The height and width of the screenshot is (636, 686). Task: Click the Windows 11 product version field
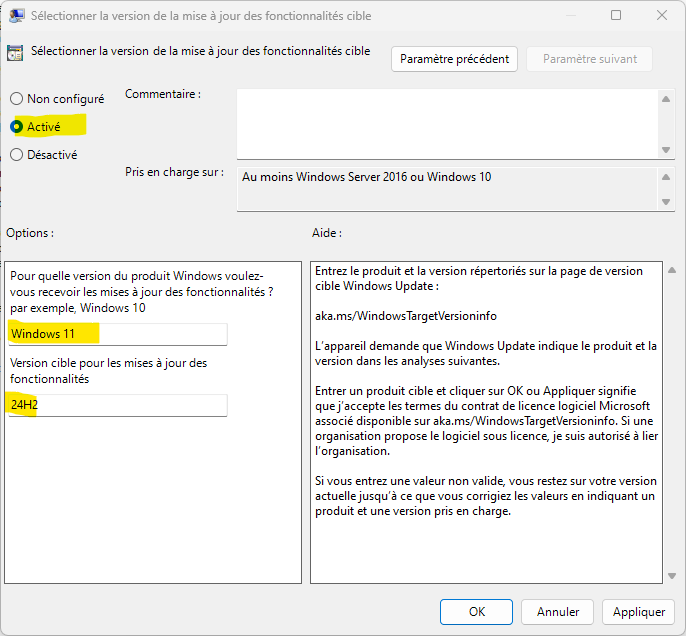(x=118, y=334)
